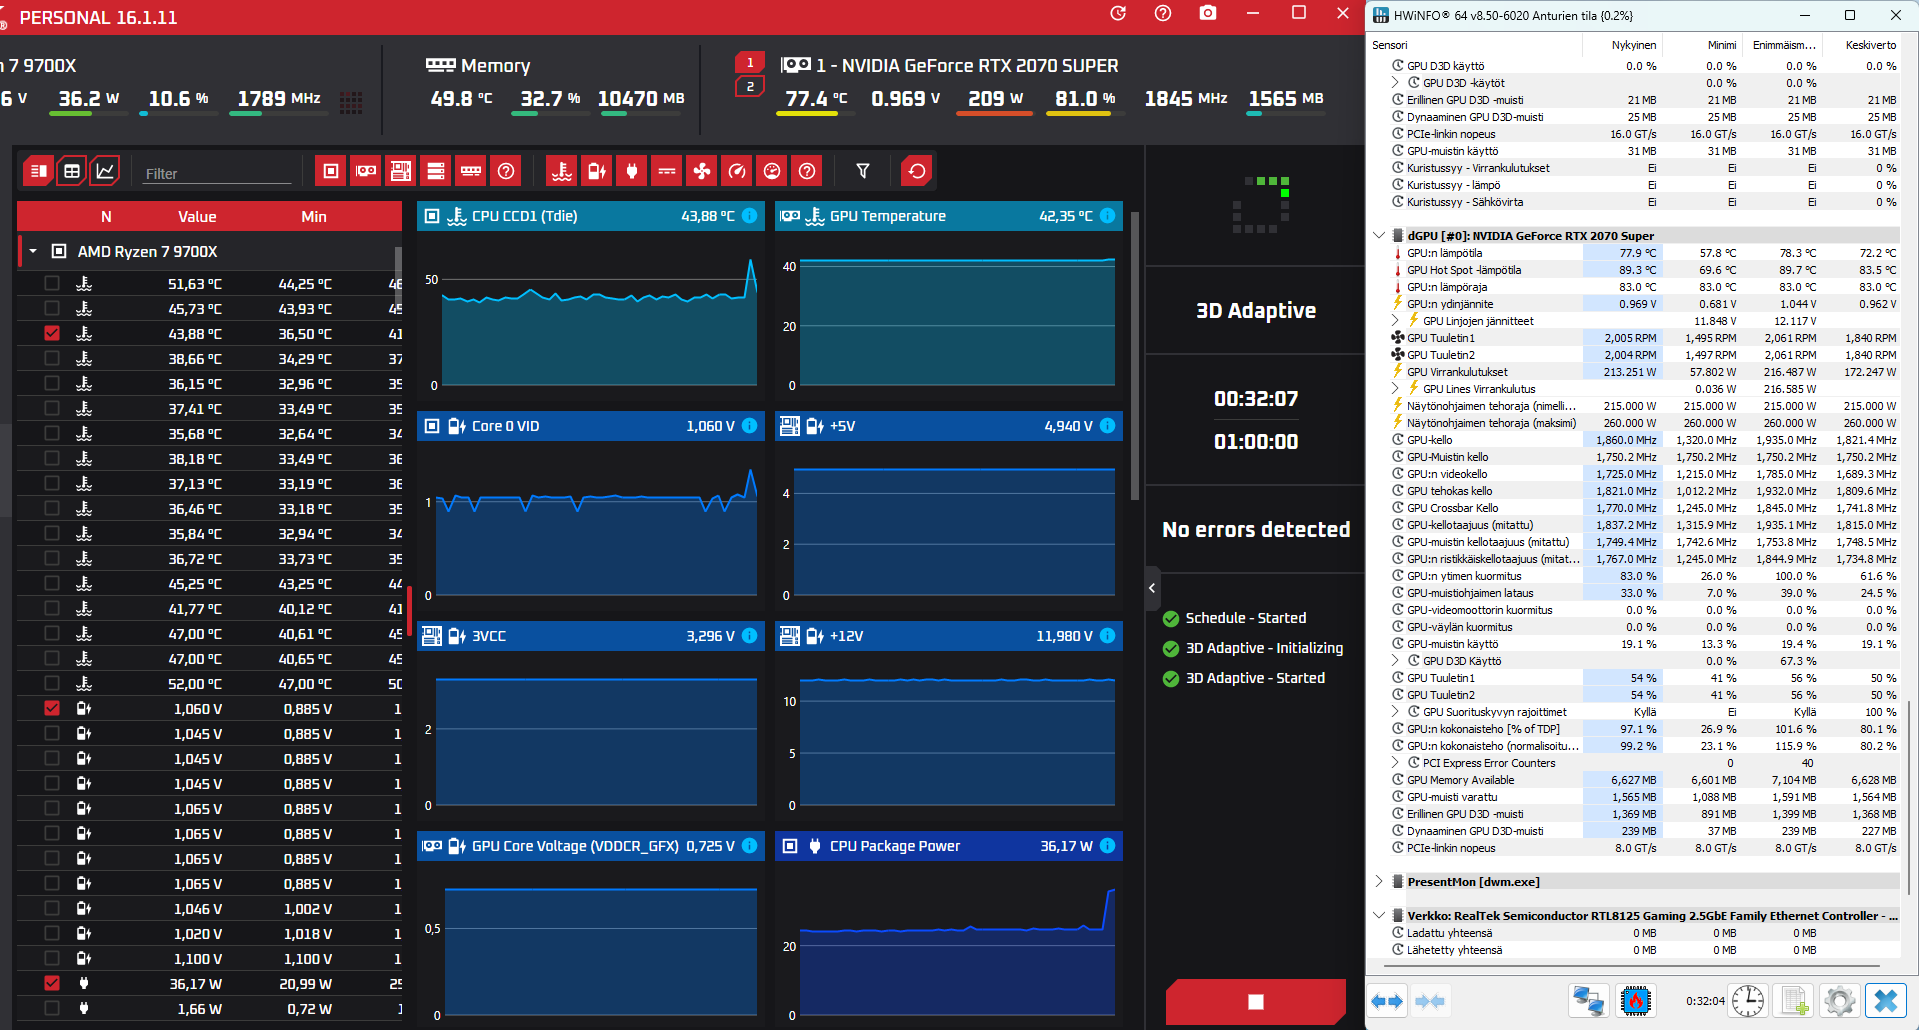
Task: Click the Filter input field
Action: 216,173
